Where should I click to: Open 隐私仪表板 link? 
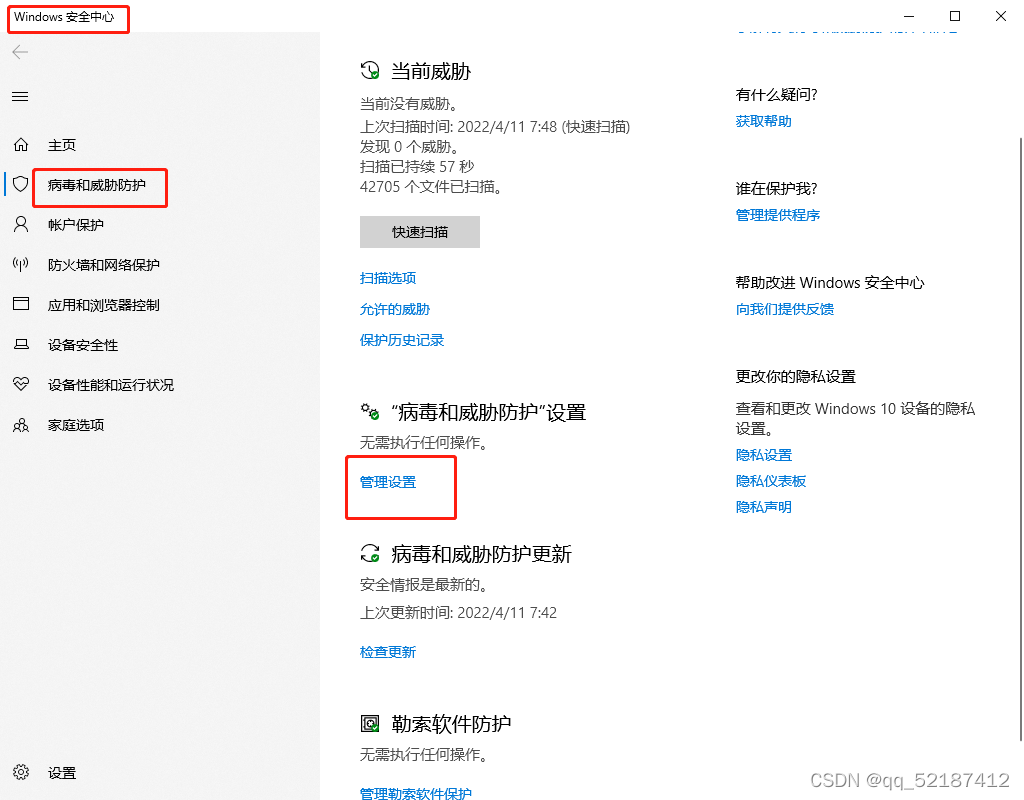pyautogui.click(x=771, y=481)
